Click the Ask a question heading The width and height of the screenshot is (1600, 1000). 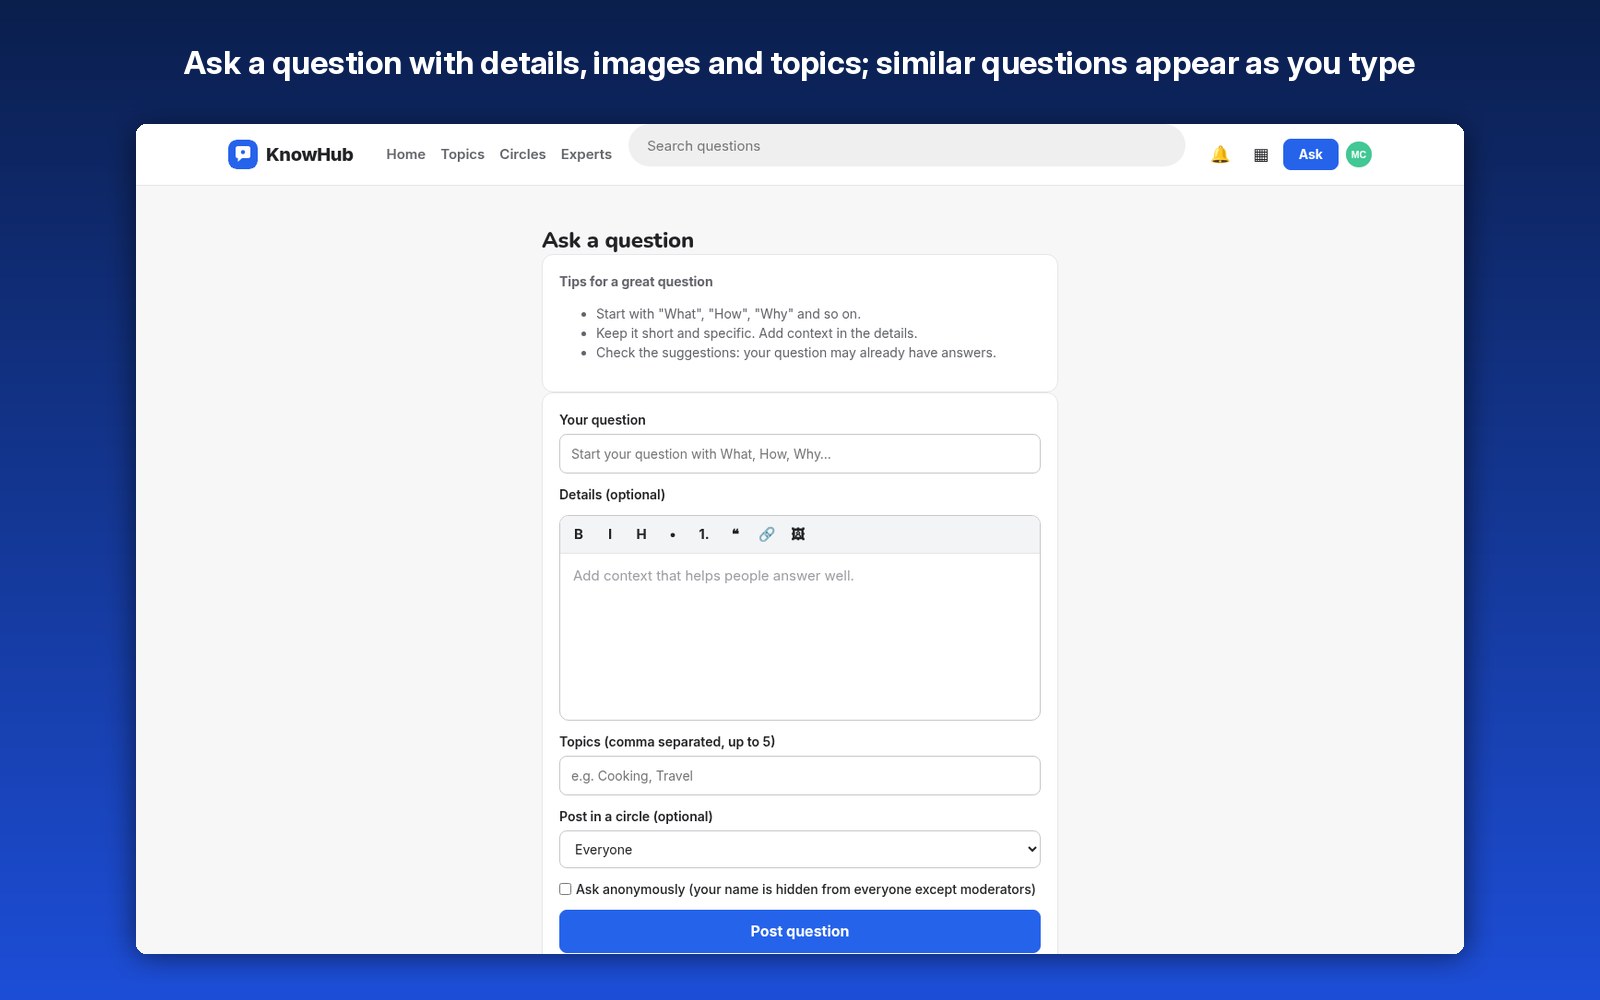618,240
